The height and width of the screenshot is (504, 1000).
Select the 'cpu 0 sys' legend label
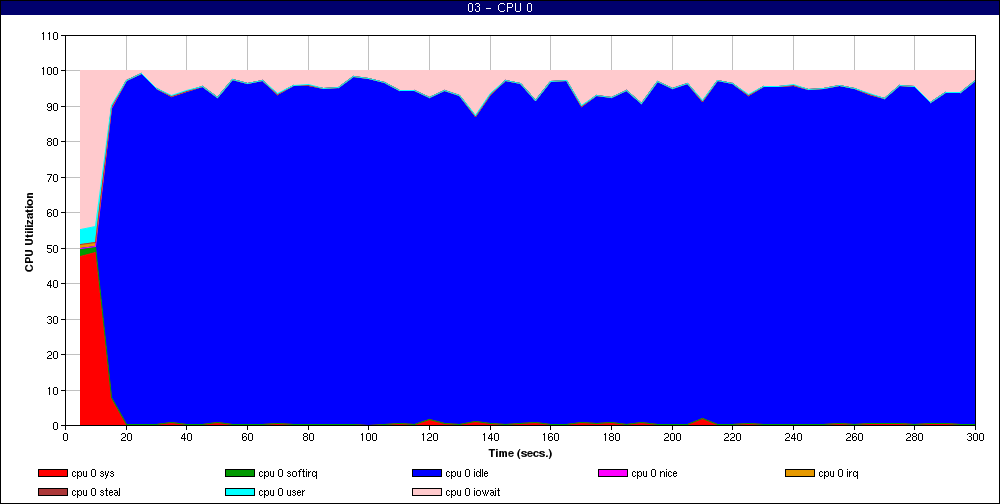point(93,473)
